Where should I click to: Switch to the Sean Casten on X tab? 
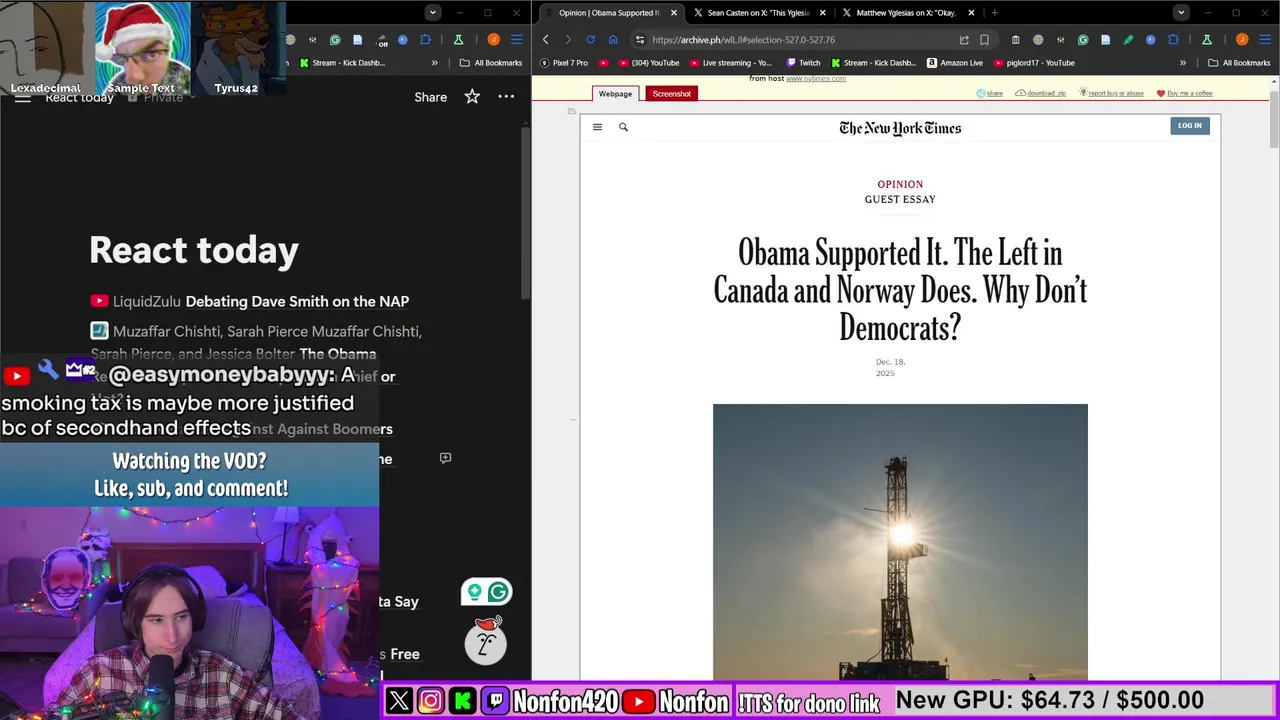tap(757, 13)
